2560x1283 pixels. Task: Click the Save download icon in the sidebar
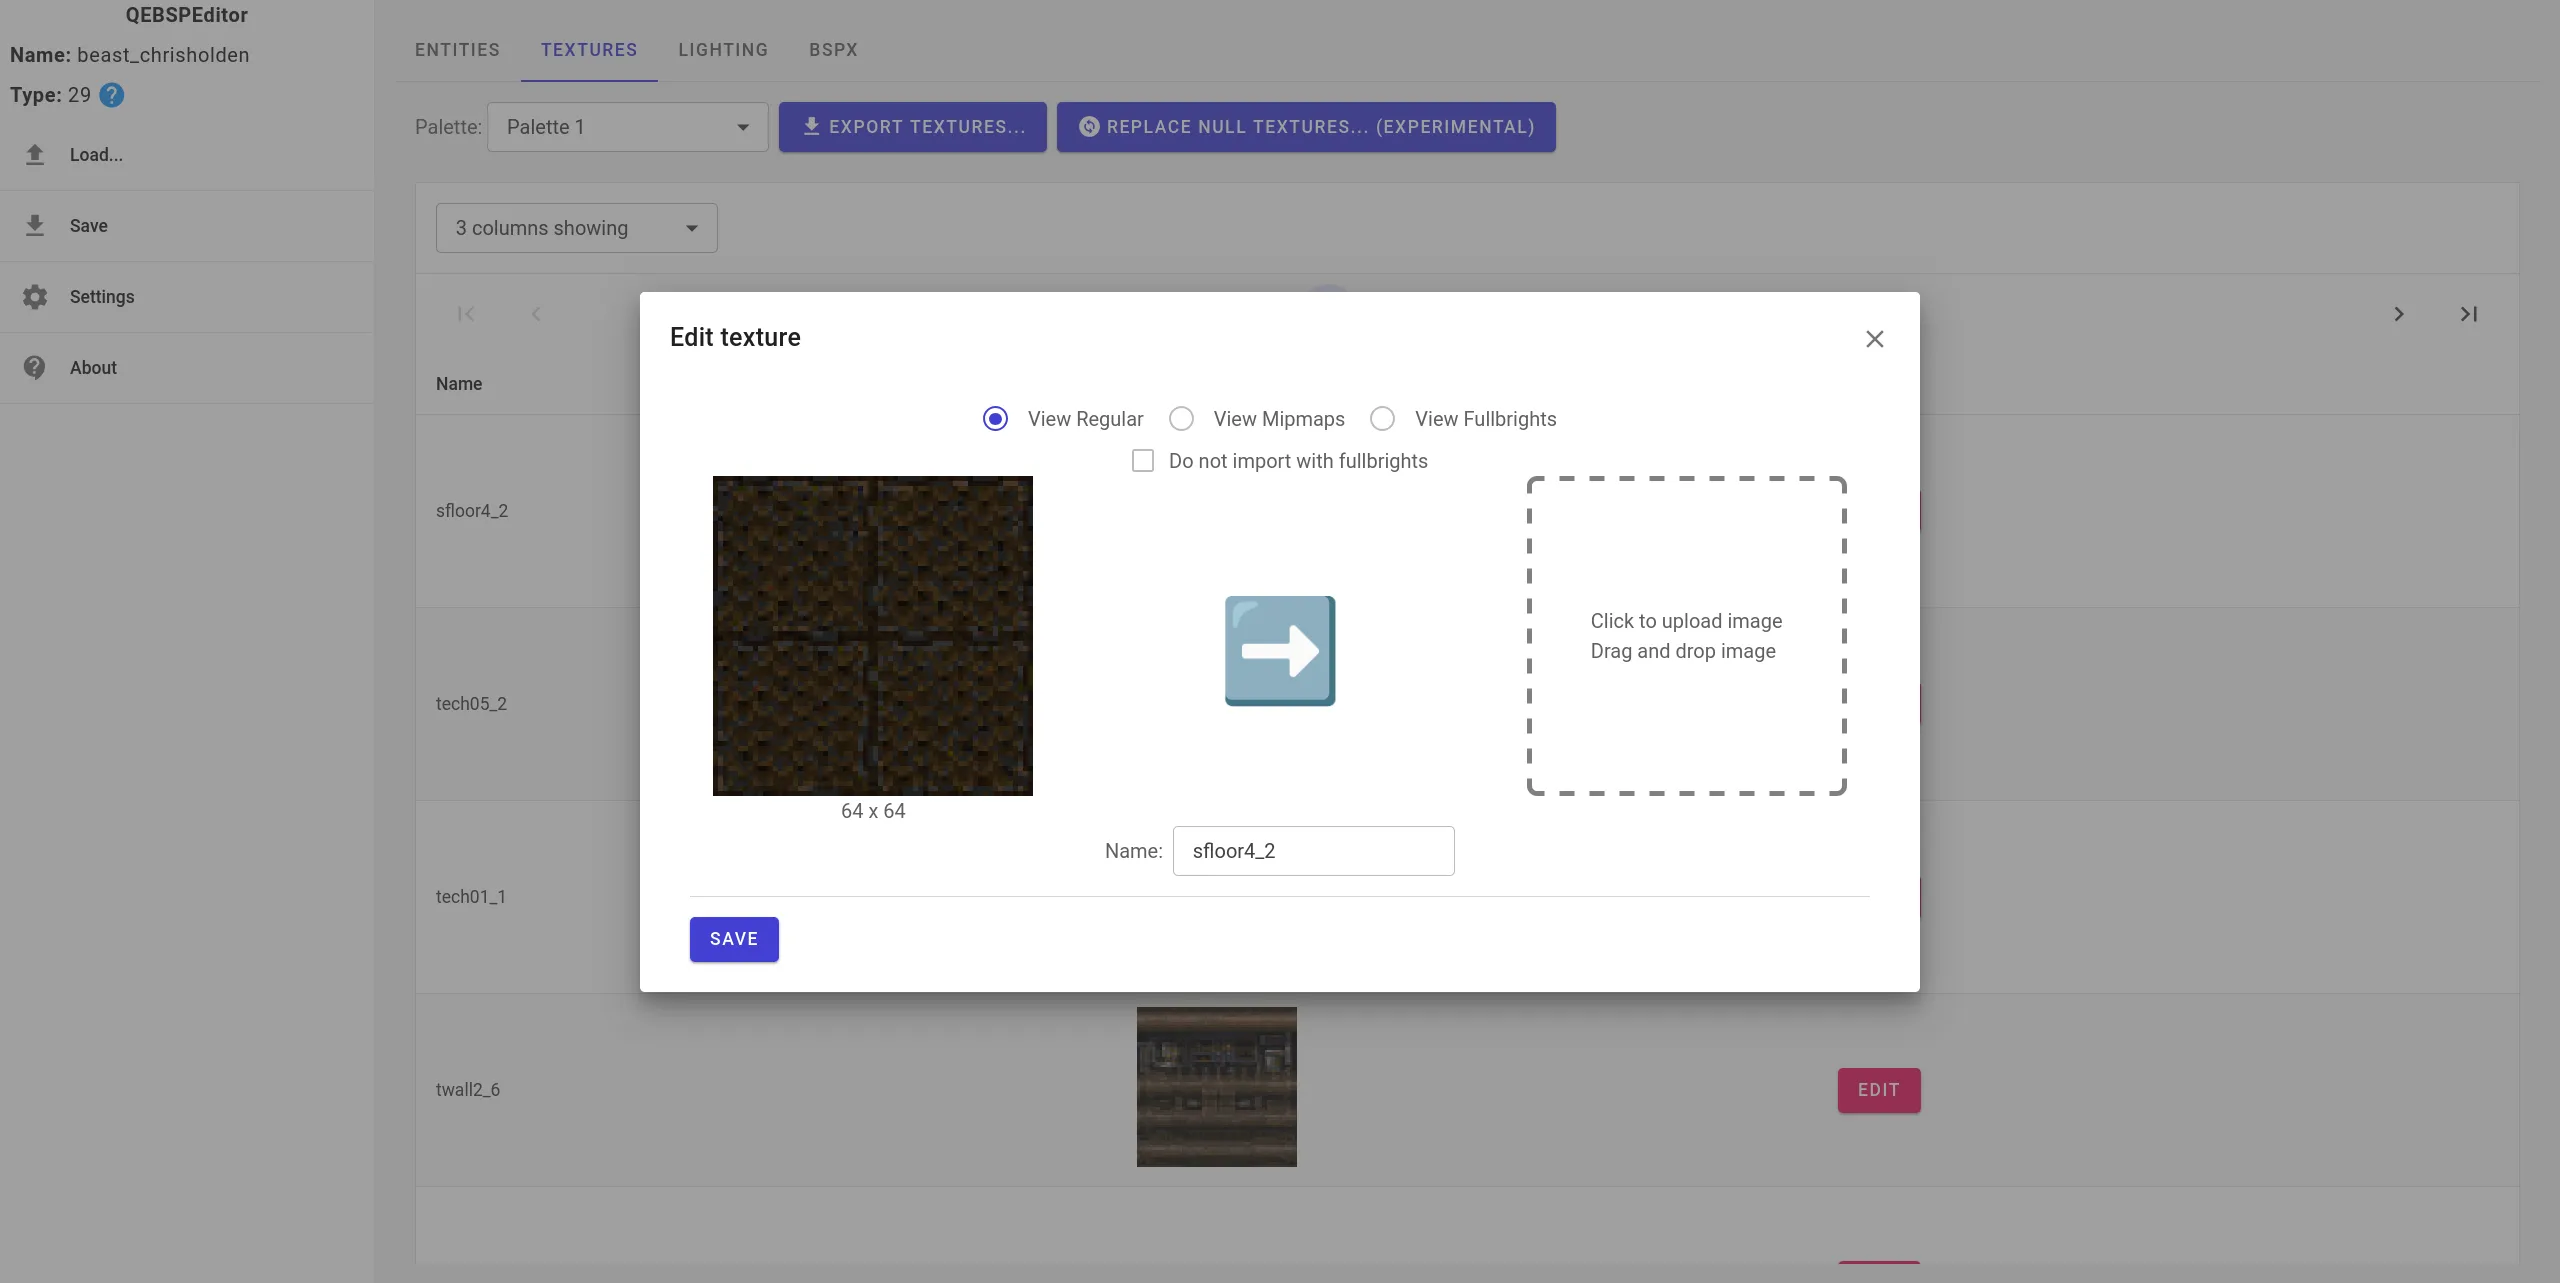coord(35,225)
